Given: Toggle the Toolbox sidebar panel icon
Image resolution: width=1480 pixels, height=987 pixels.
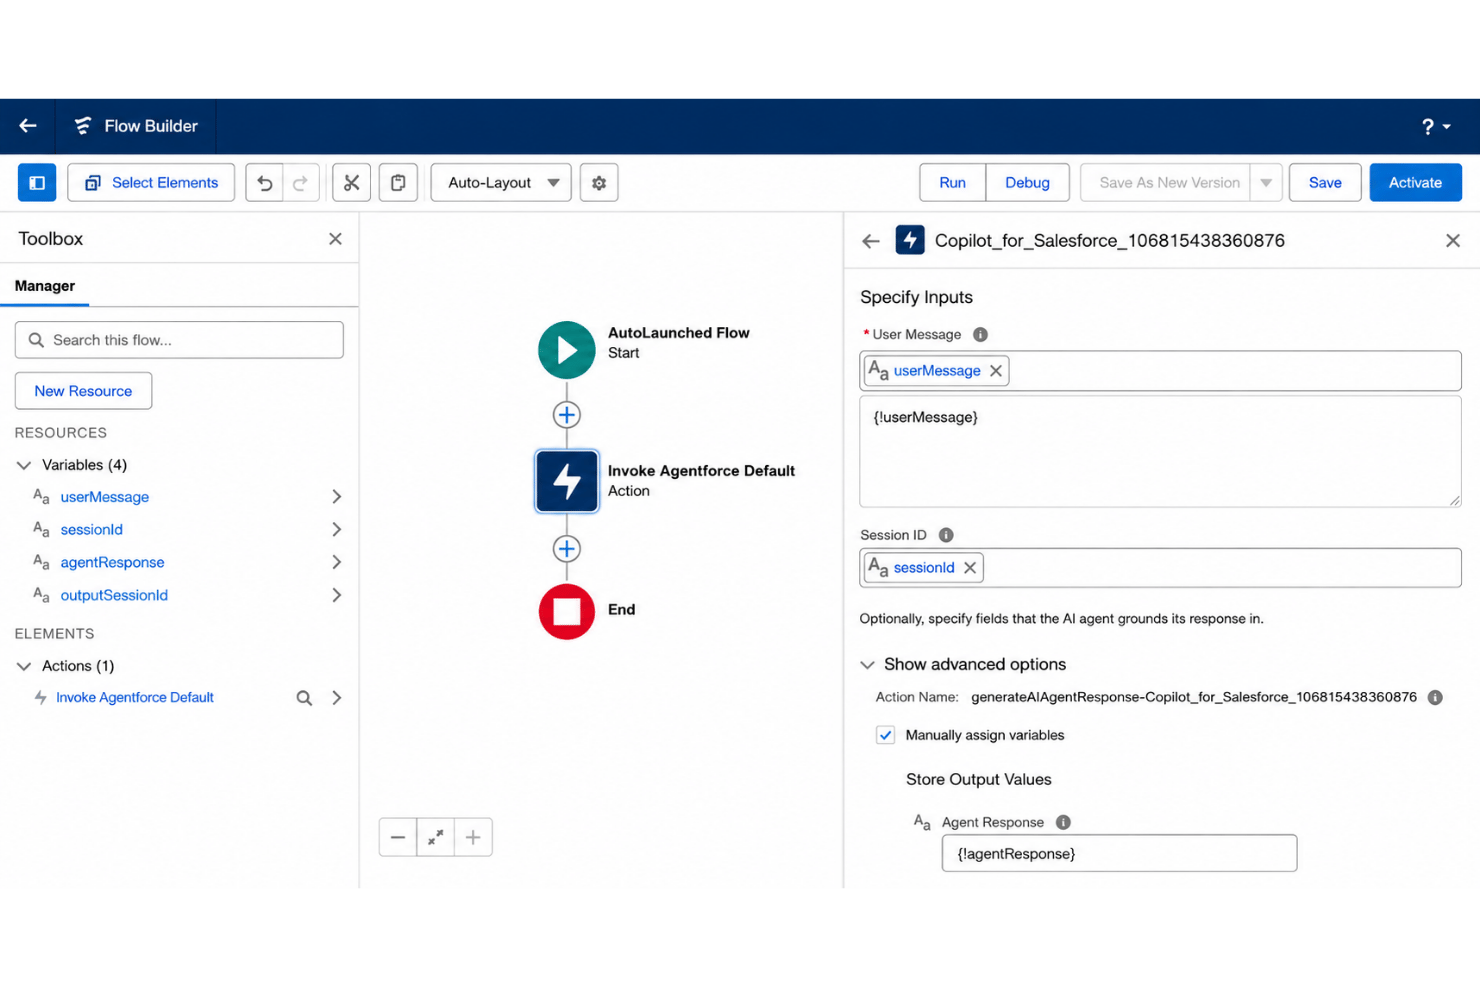Looking at the screenshot, I should click(37, 183).
